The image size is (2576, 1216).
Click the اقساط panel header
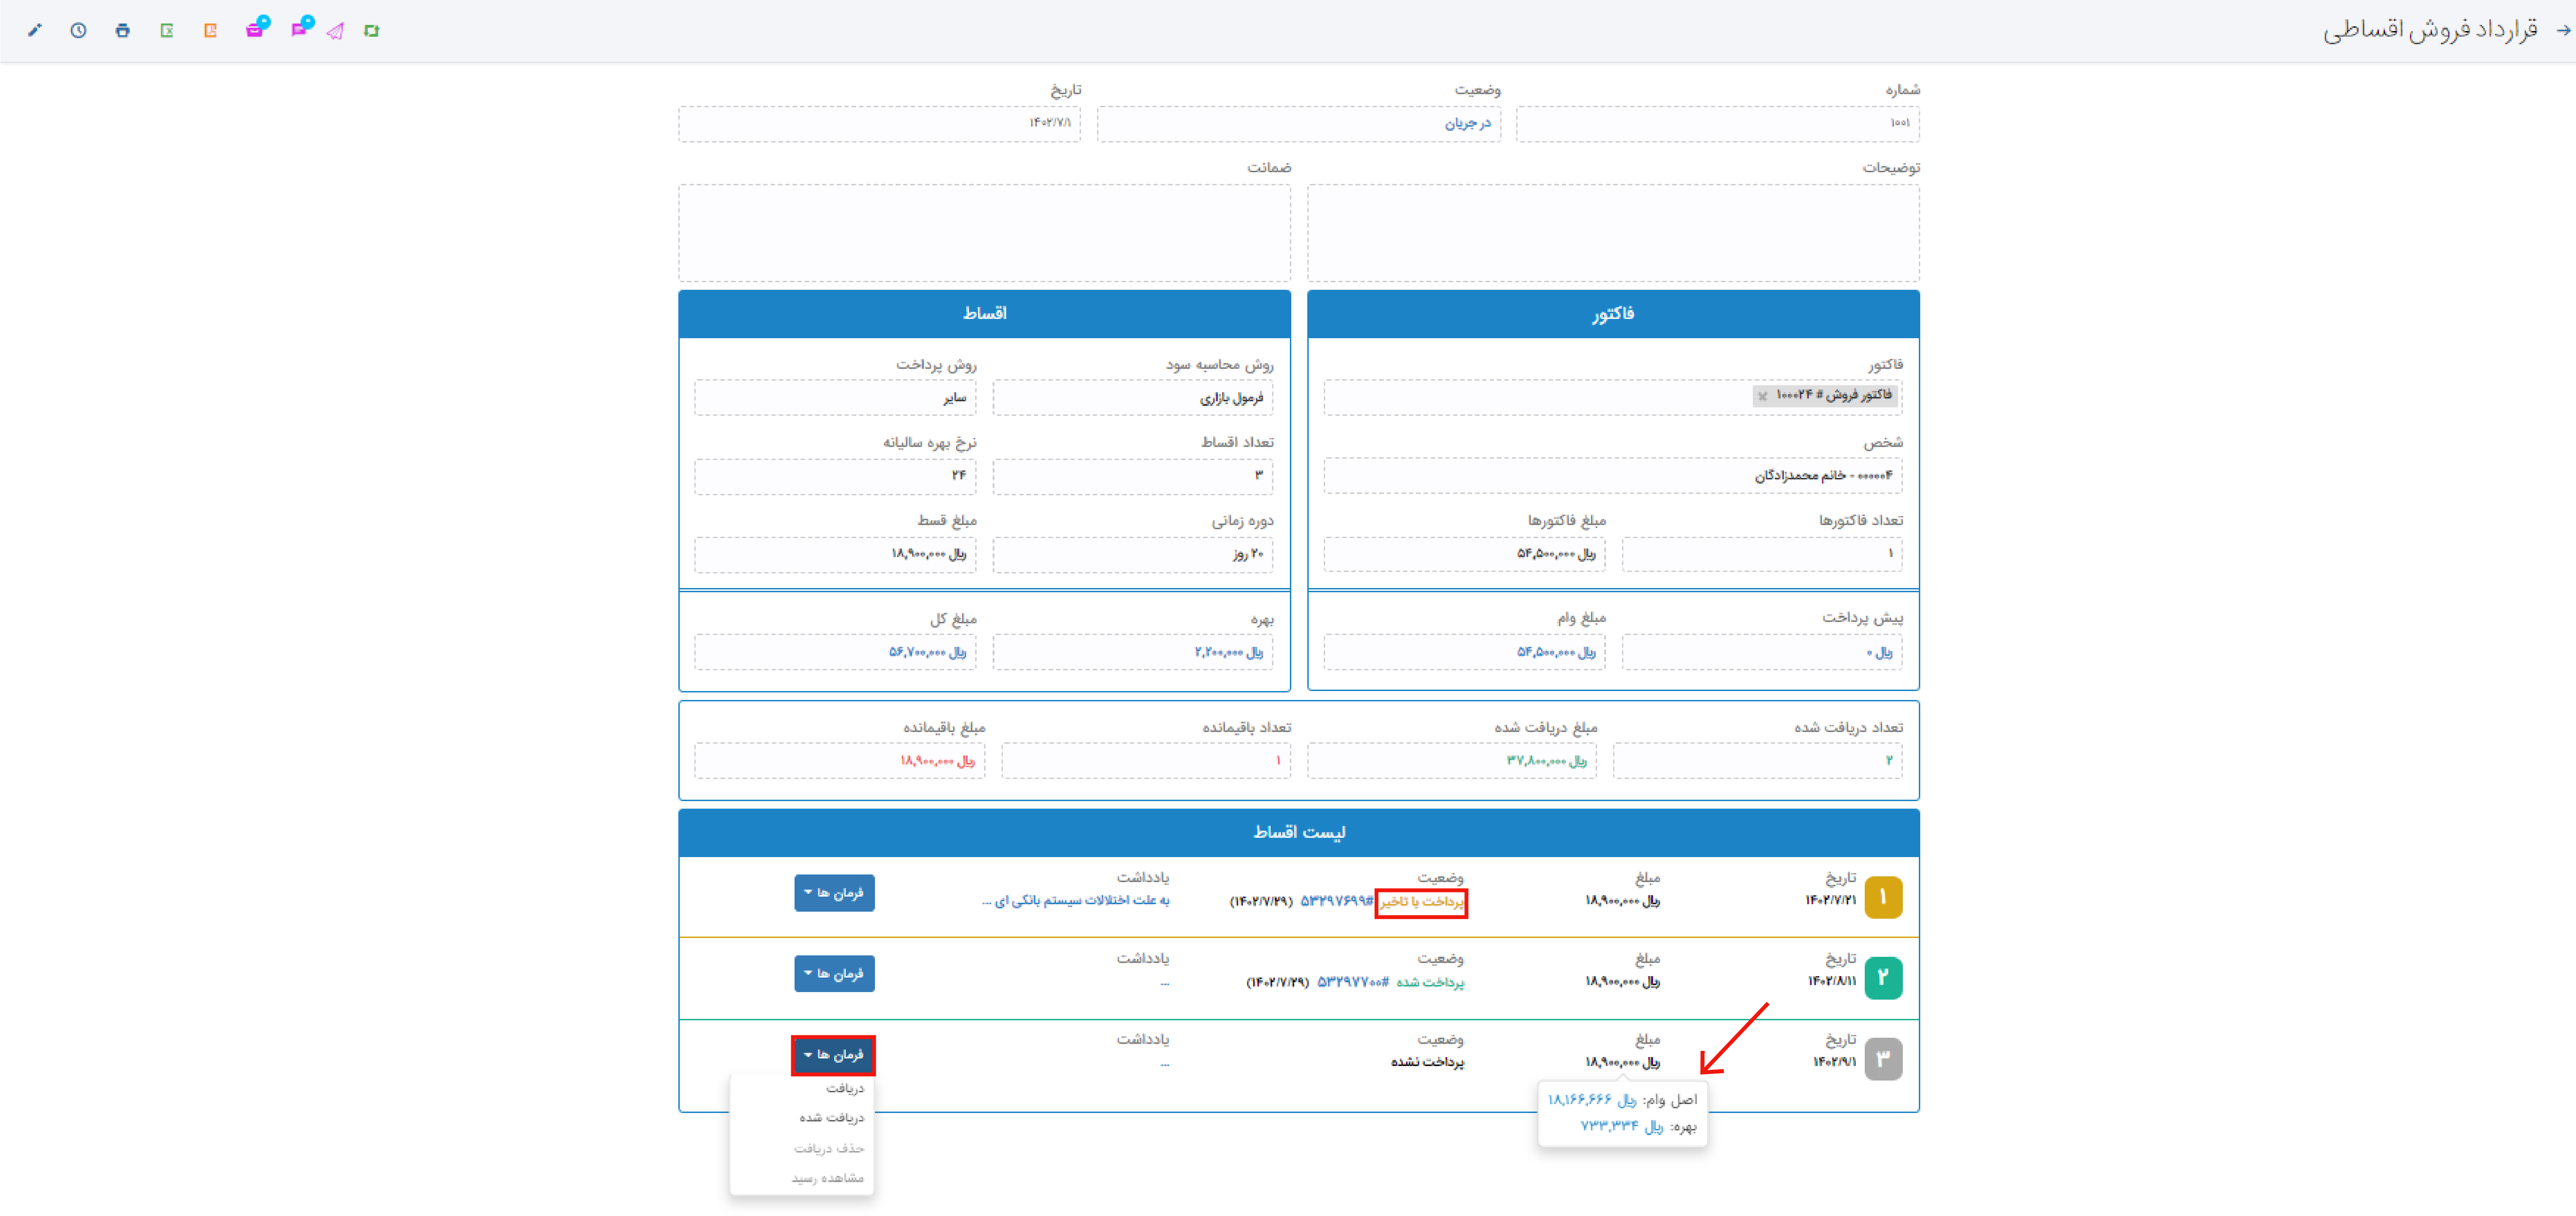(x=984, y=314)
